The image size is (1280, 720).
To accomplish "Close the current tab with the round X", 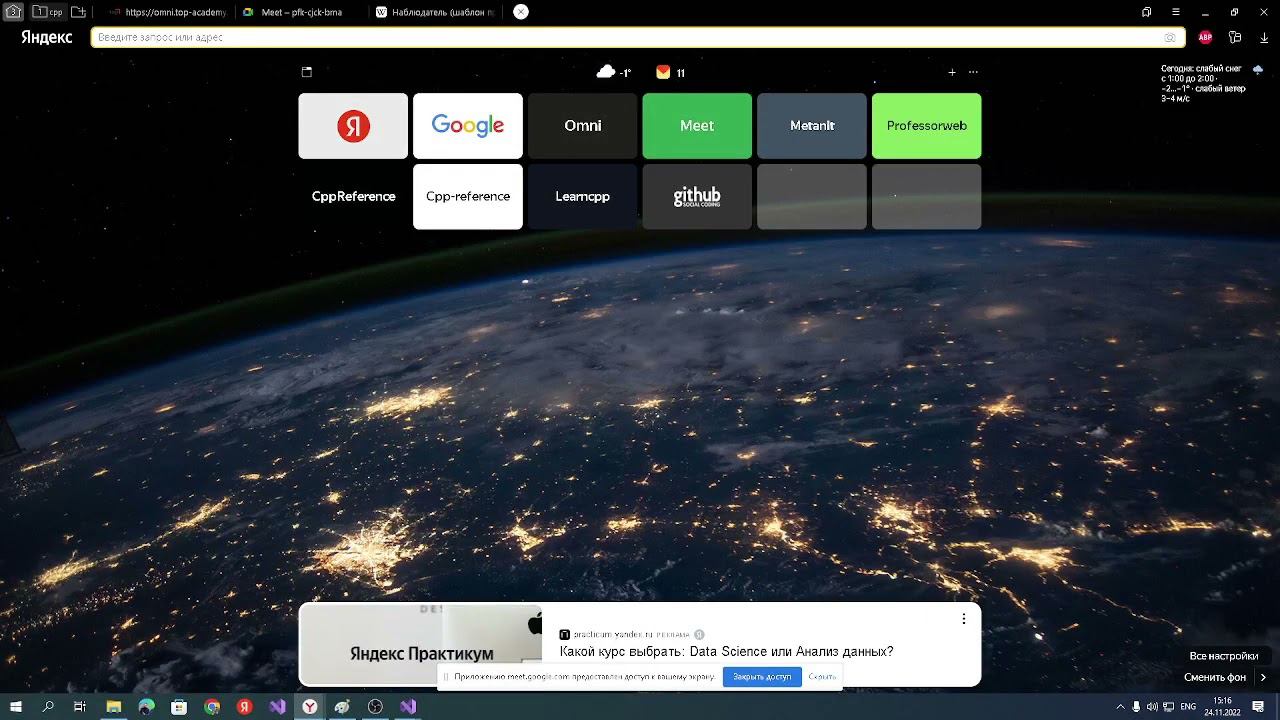I will point(521,12).
